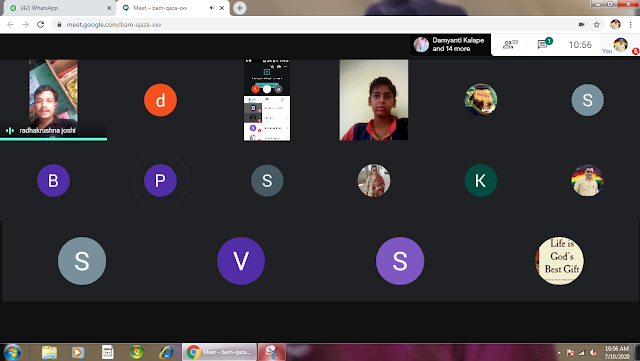Select the girl in red video tile
This screenshot has width=640, height=361.
(374, 100)
